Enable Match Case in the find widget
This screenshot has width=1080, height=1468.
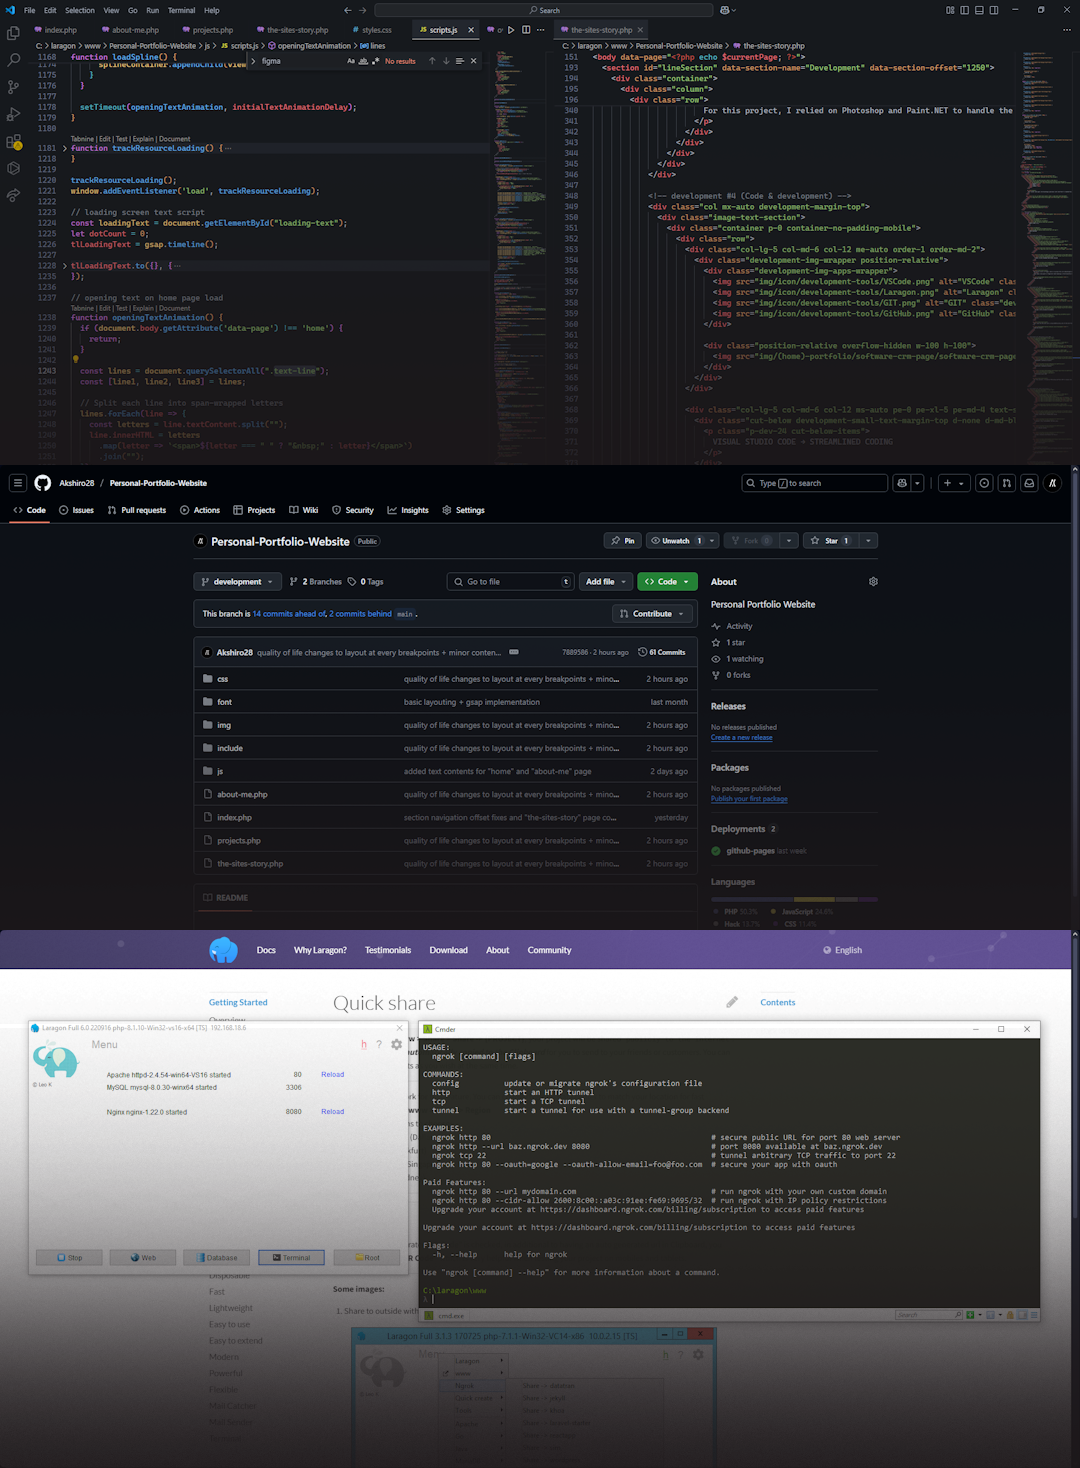tap(351, 60)
